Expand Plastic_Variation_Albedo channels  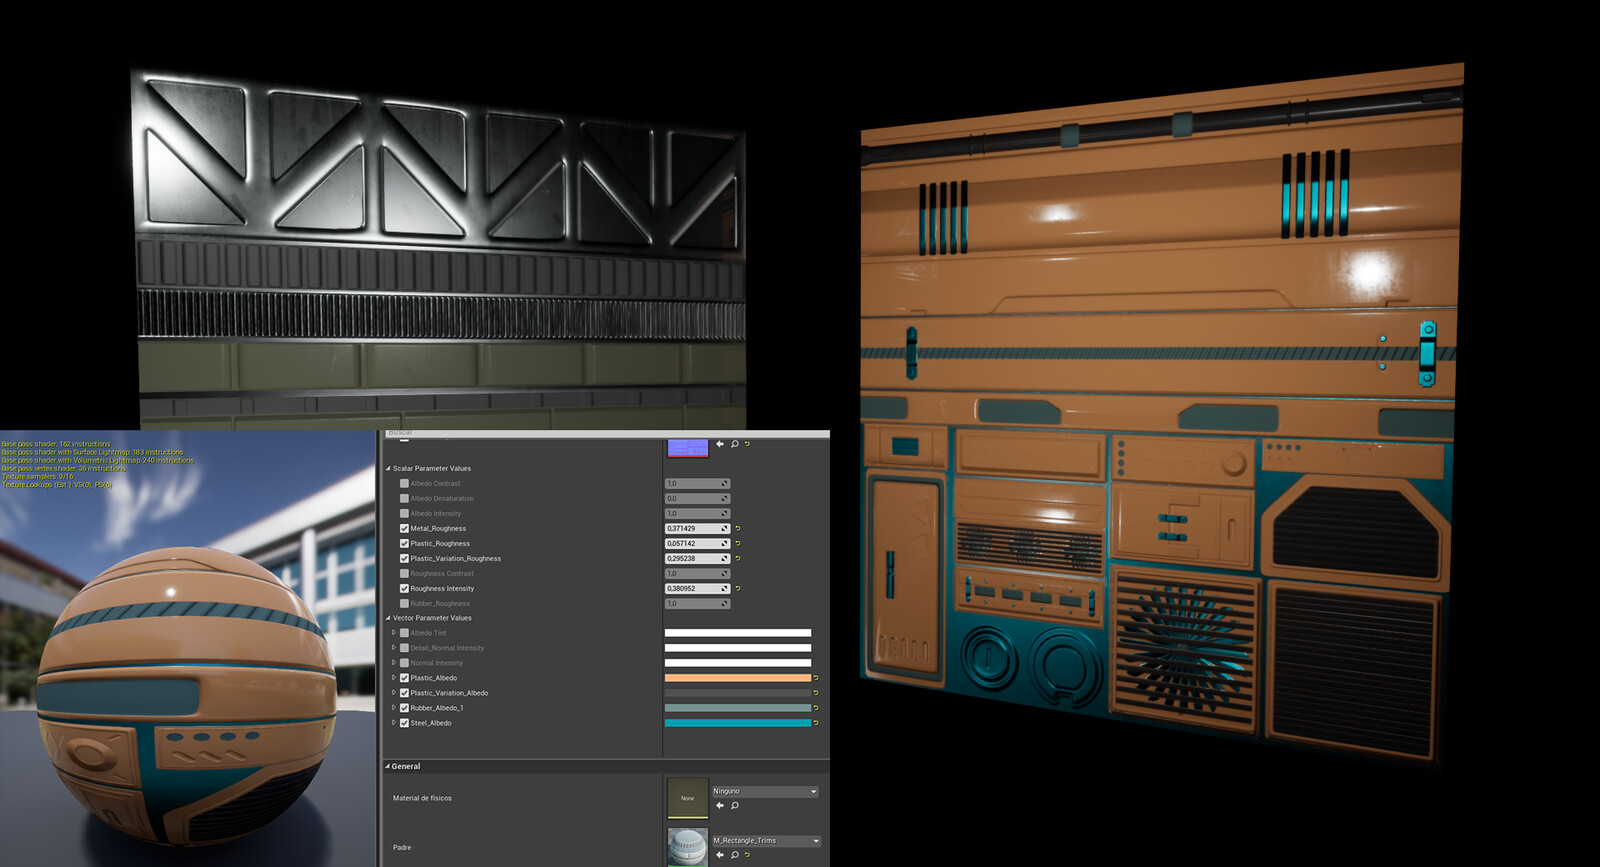point(394,693)
